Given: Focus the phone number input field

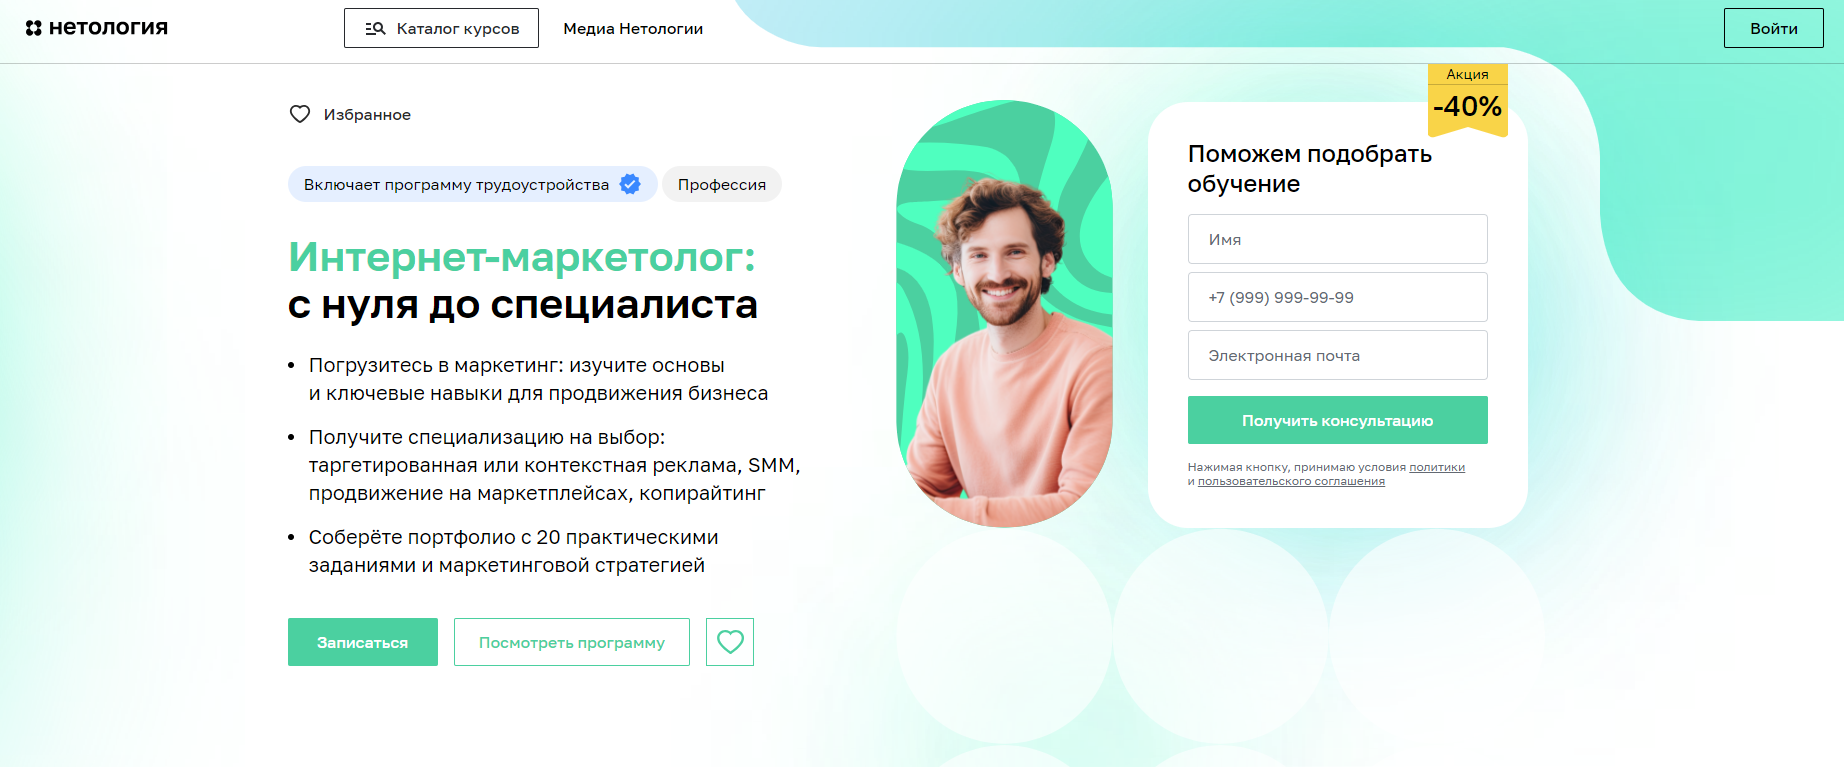Looking at the screenshot, I should coord(1337,297).
